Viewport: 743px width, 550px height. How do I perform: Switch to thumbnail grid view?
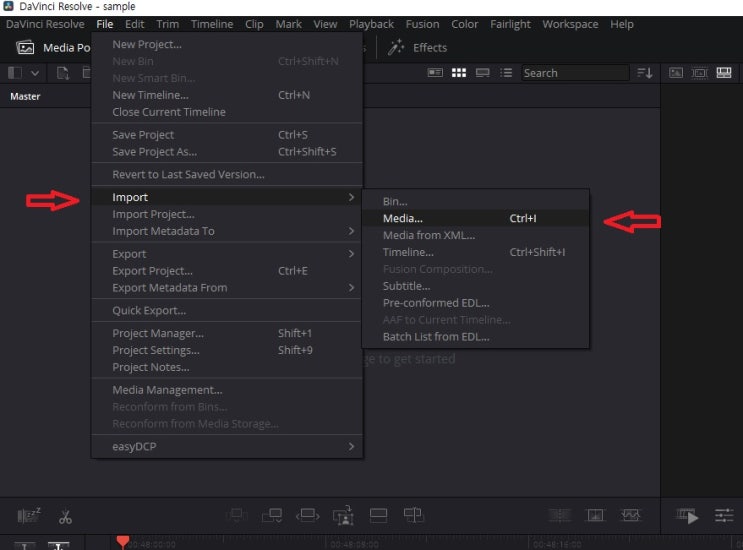tap(459, 72)
